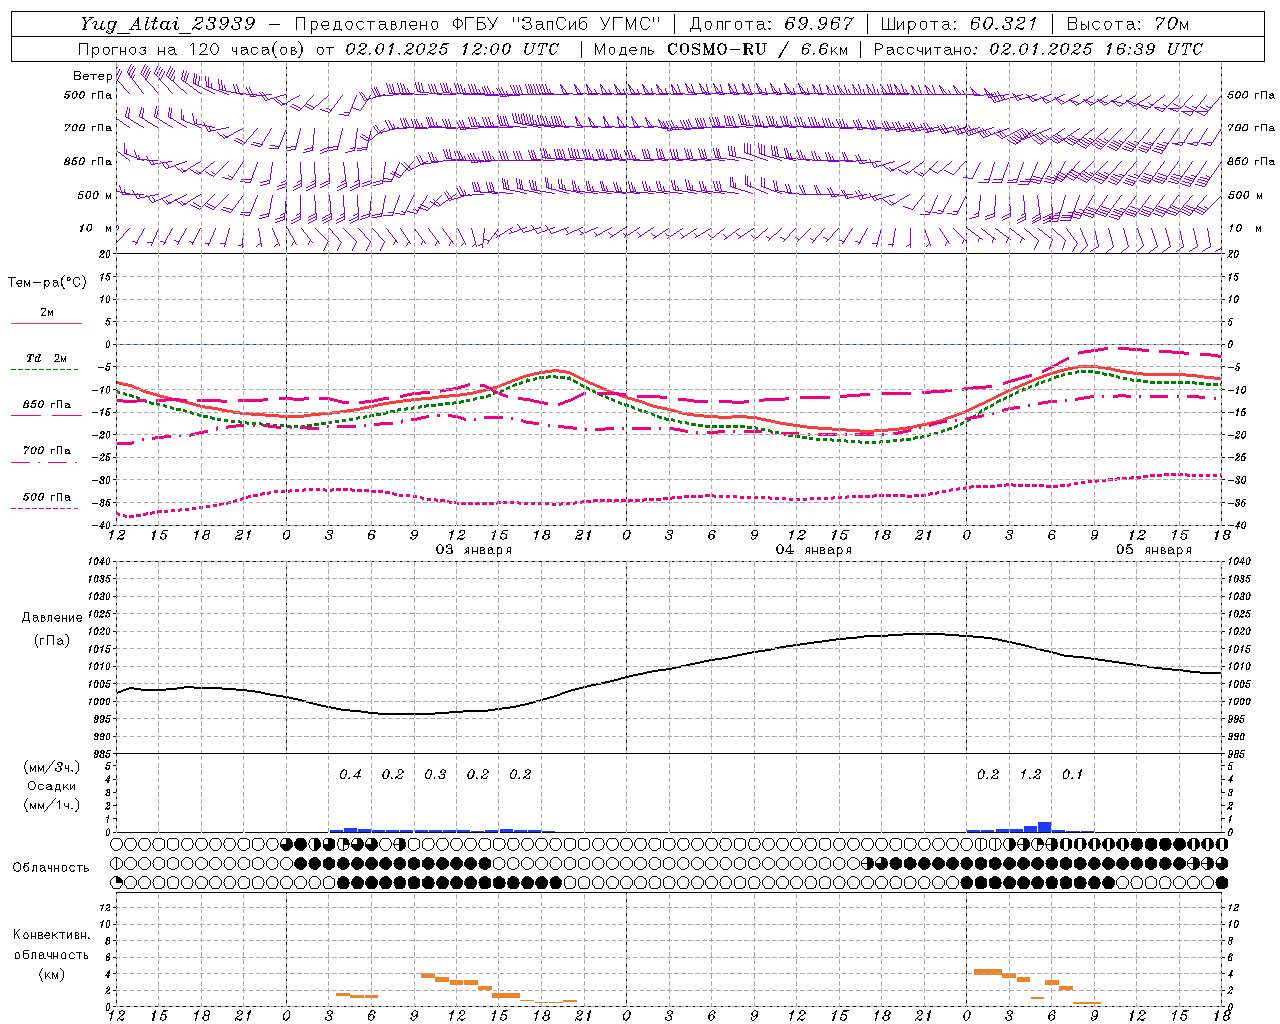This screenshot has width=1280, height=1024.
Task: Click the '(км)' unit under convective cloud label
Action: coord(51,973)
